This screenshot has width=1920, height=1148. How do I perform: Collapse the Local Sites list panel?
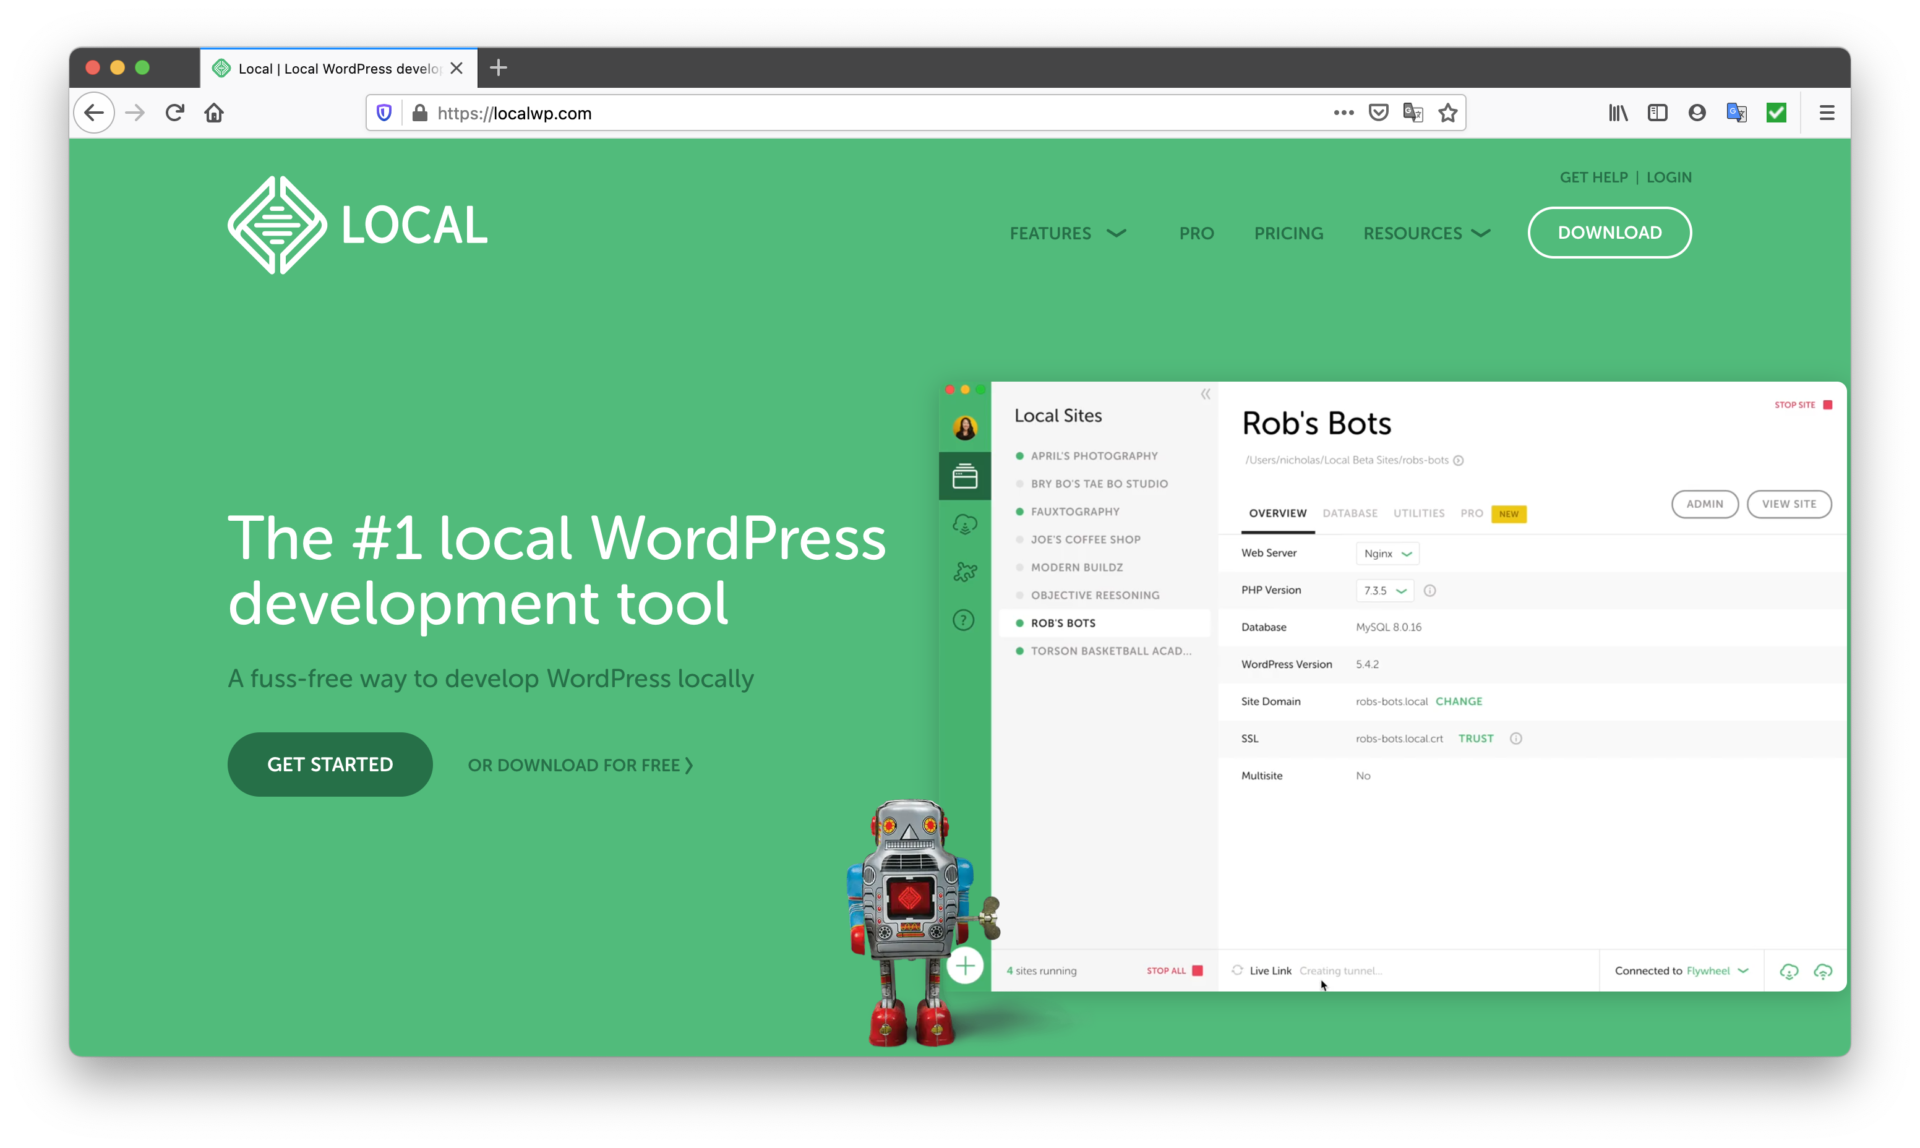pos(1206,394)
